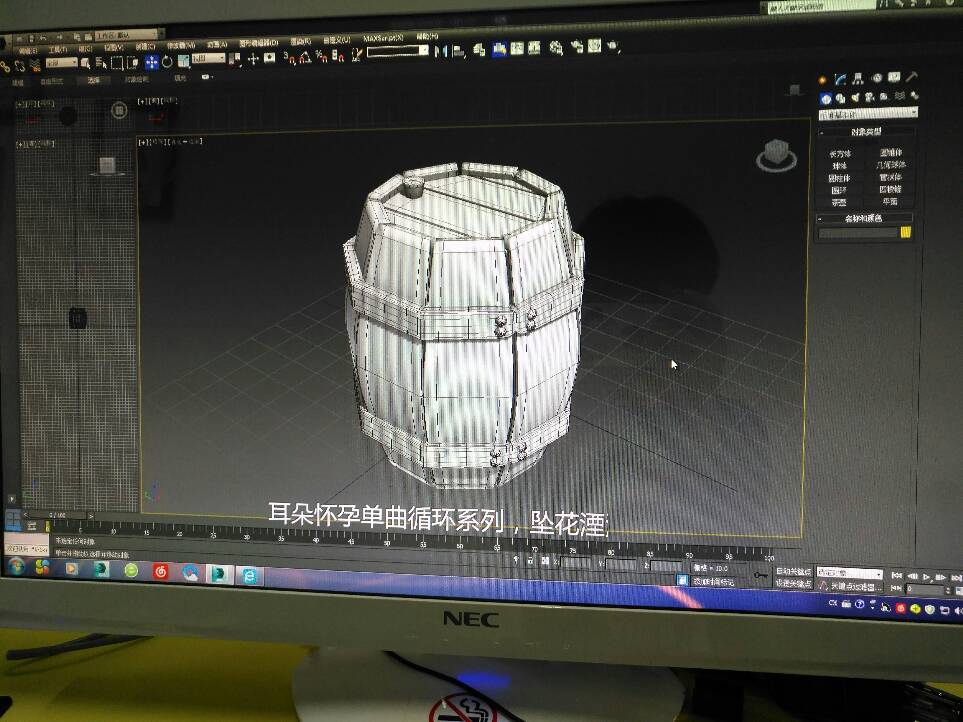
Task: Open the 工具(T) menu
Action: (58, 49)
